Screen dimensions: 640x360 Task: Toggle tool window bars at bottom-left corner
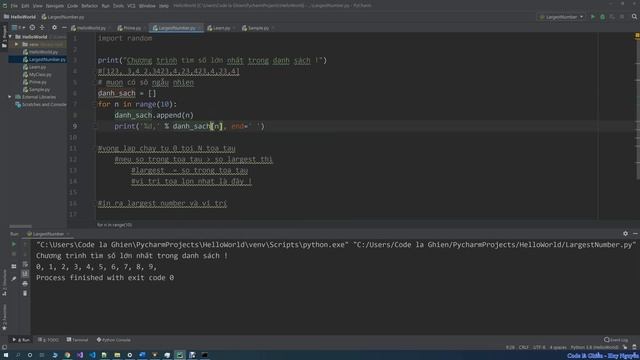tap(4, 347)
